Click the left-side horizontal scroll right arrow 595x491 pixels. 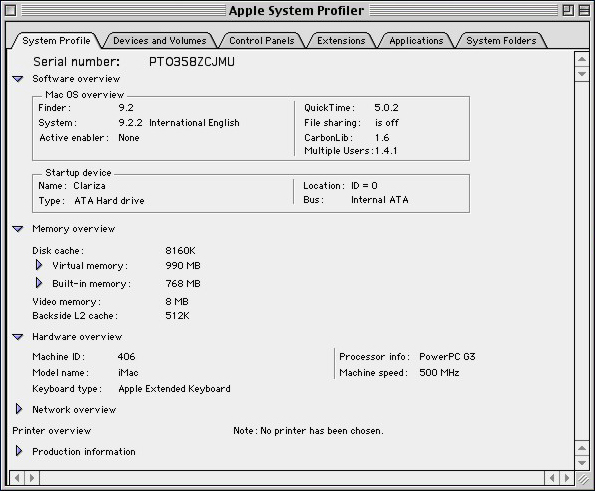pos(32,478)
